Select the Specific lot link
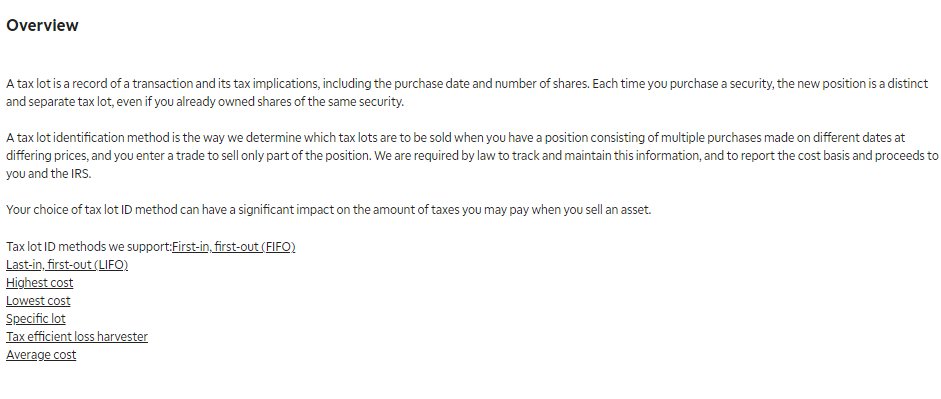Screen dimensions: 941x399 [36, 319]
